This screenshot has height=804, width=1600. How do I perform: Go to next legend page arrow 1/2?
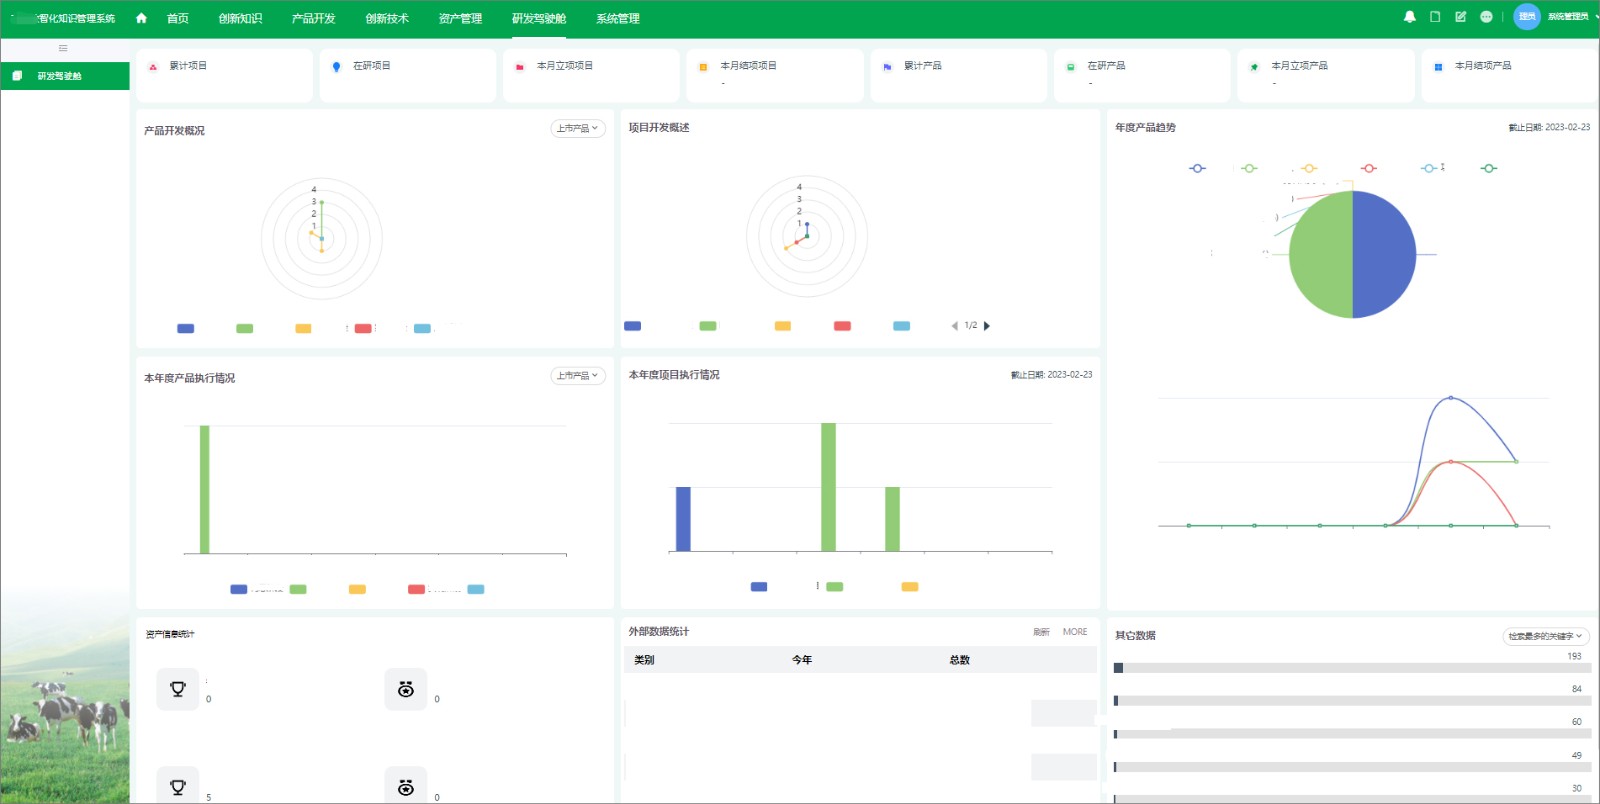[x=987, y=326]
